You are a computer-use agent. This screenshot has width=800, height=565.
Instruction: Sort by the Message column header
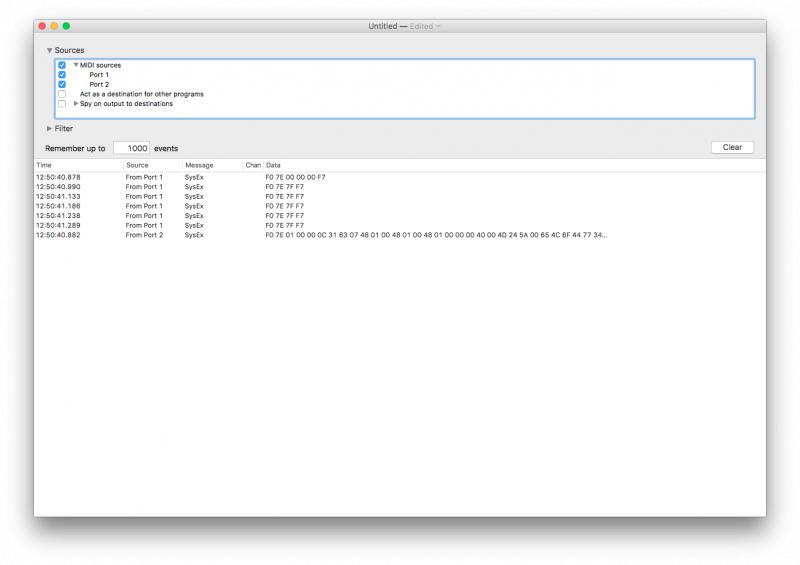[213, 165]
